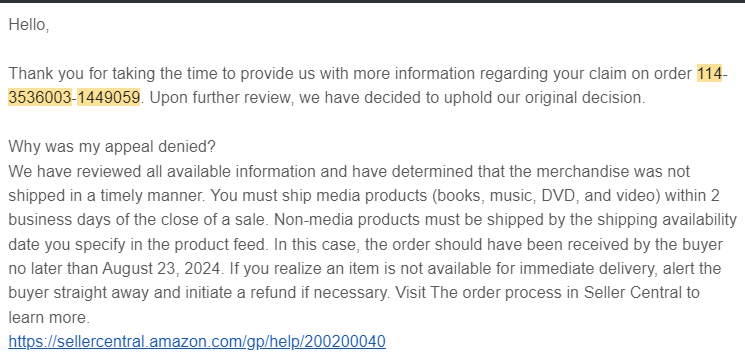The image size is (745, 364).
Task: Click the highlighted order number segment 3536003
Action: (x=40, y=98)
